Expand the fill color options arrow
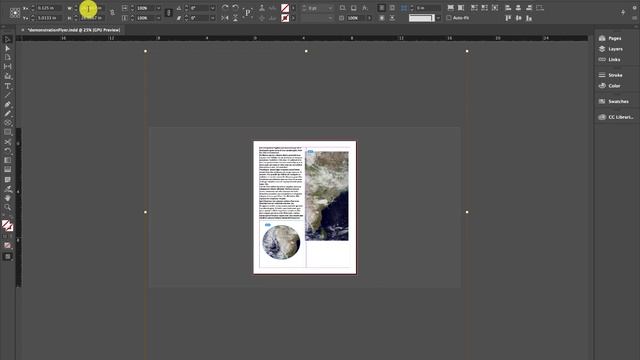 (x=293, y=8)
